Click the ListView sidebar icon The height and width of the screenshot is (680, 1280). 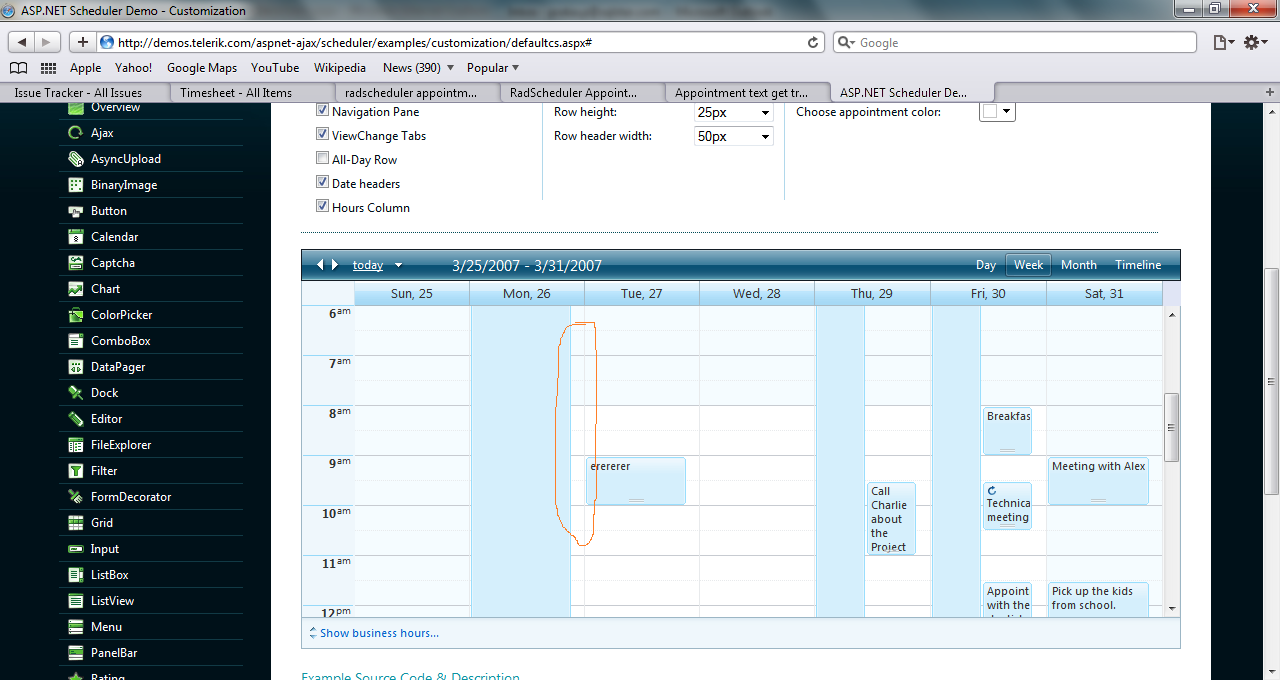(75, 601)
